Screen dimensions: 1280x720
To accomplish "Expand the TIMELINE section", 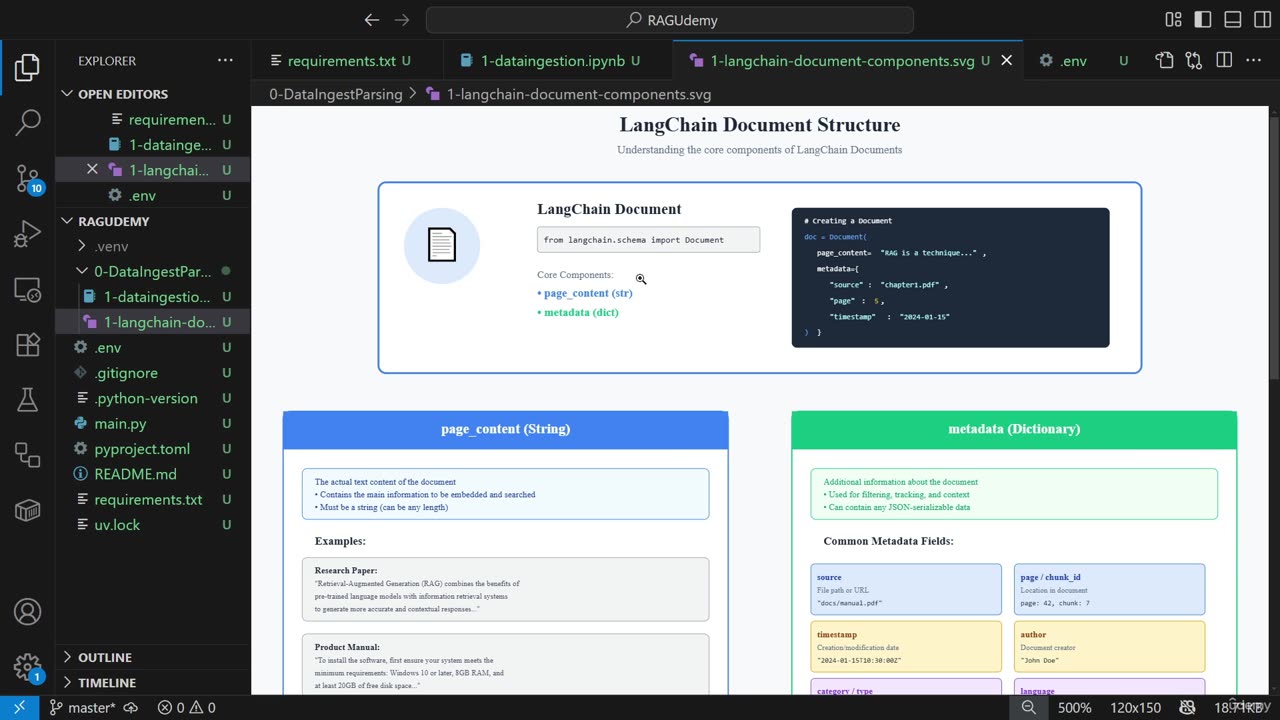I will pos(152,682).
